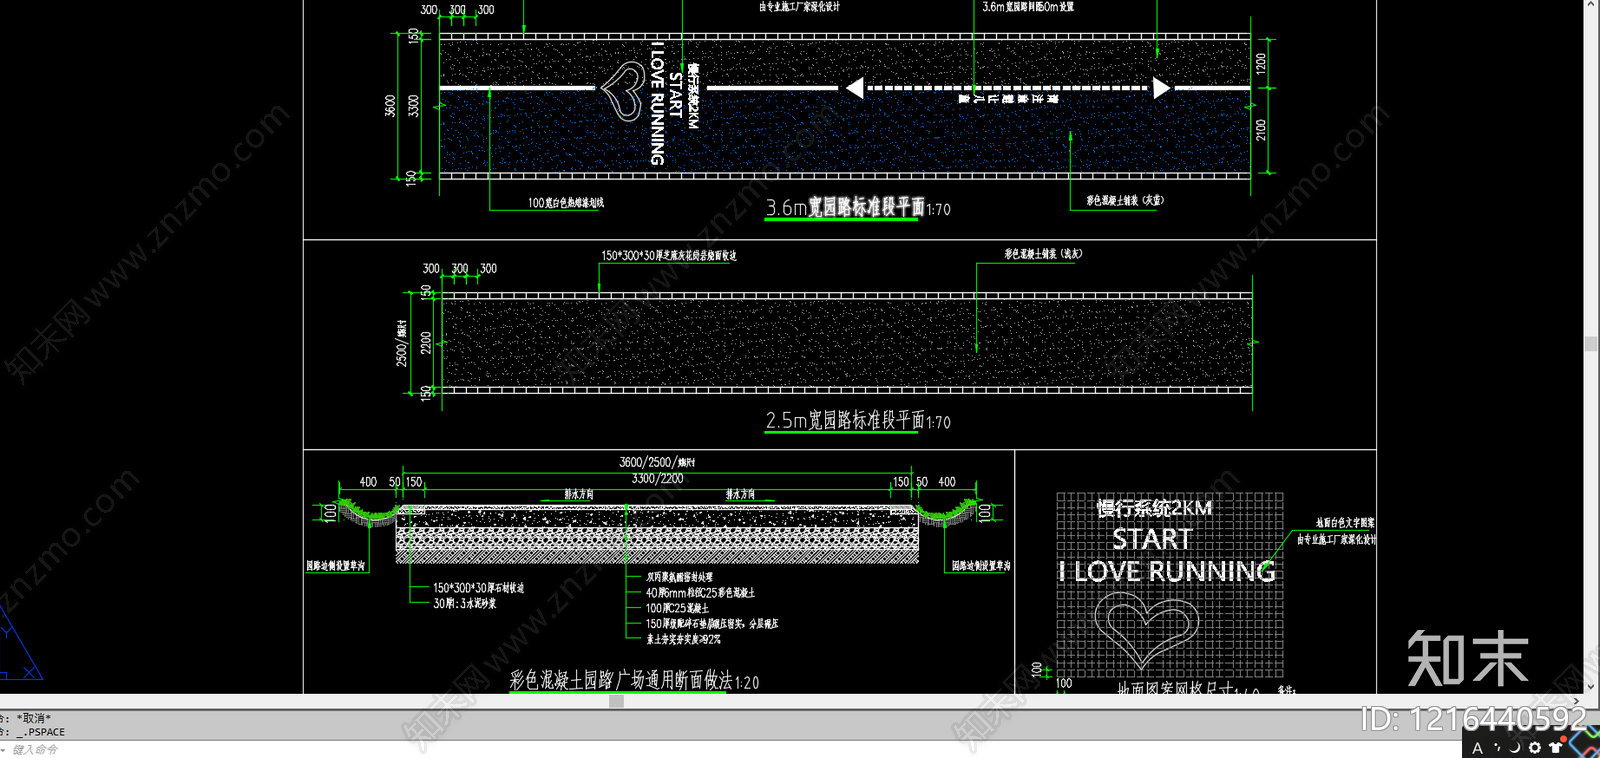
Task: Click the 2.5m宽园路标准段平面 drawing title
Action: (845, 420)
